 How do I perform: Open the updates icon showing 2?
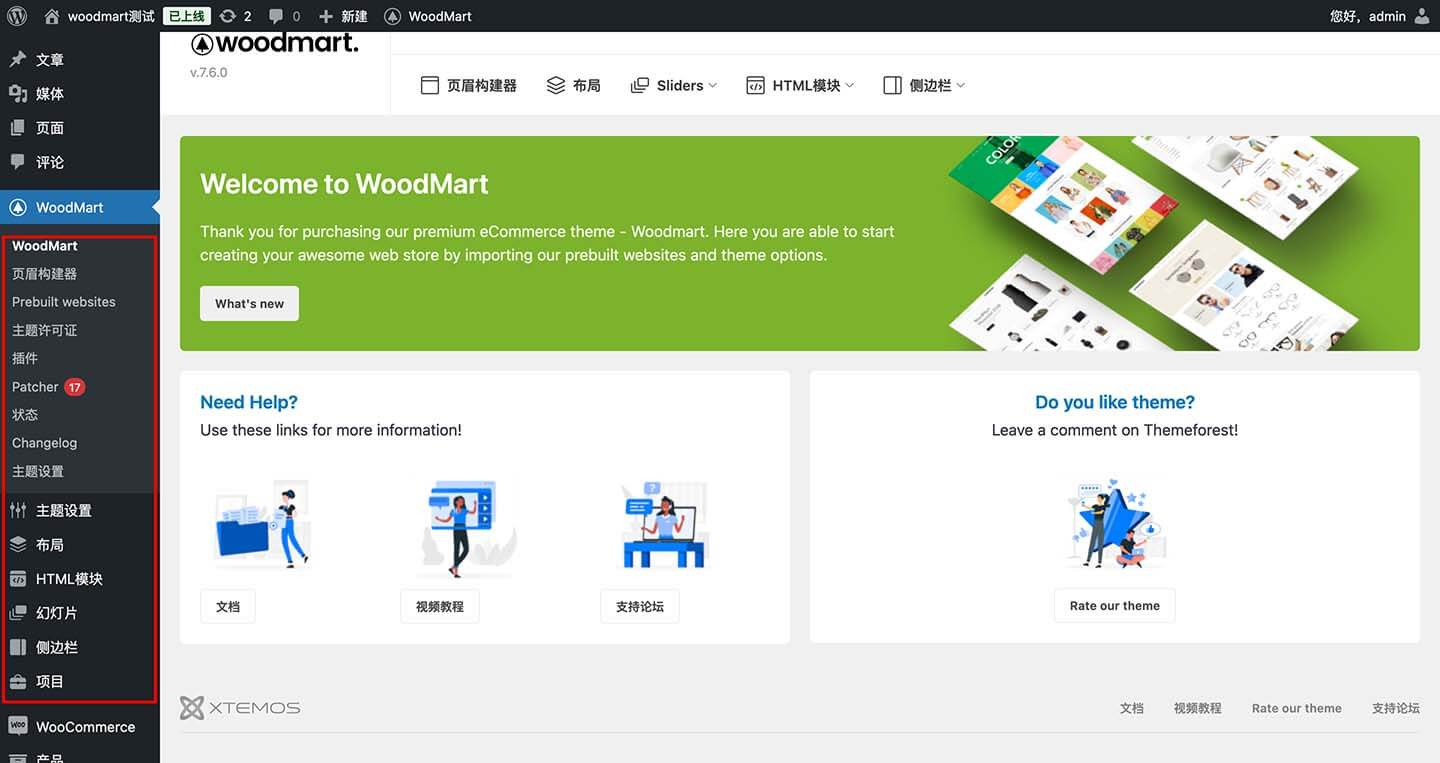[228, 16]
